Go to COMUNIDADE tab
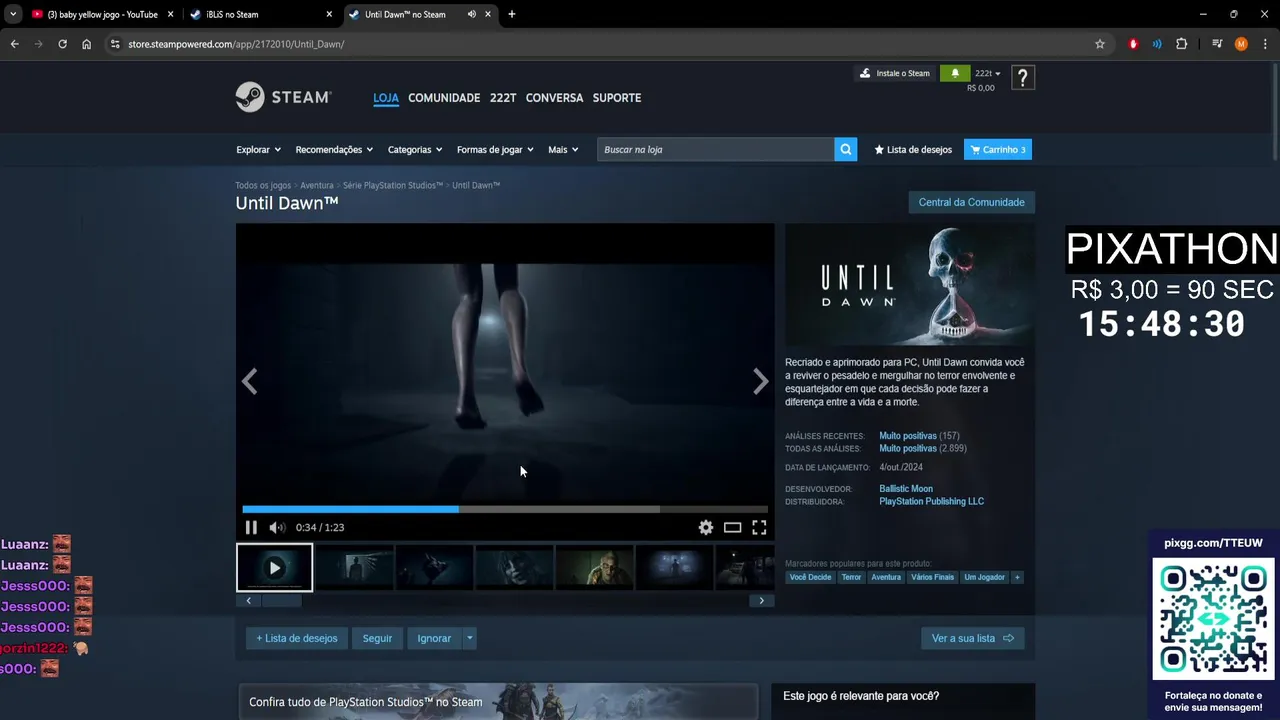Screen dimensions: 1280x720 pyautogui.click(x=444, y=98)
